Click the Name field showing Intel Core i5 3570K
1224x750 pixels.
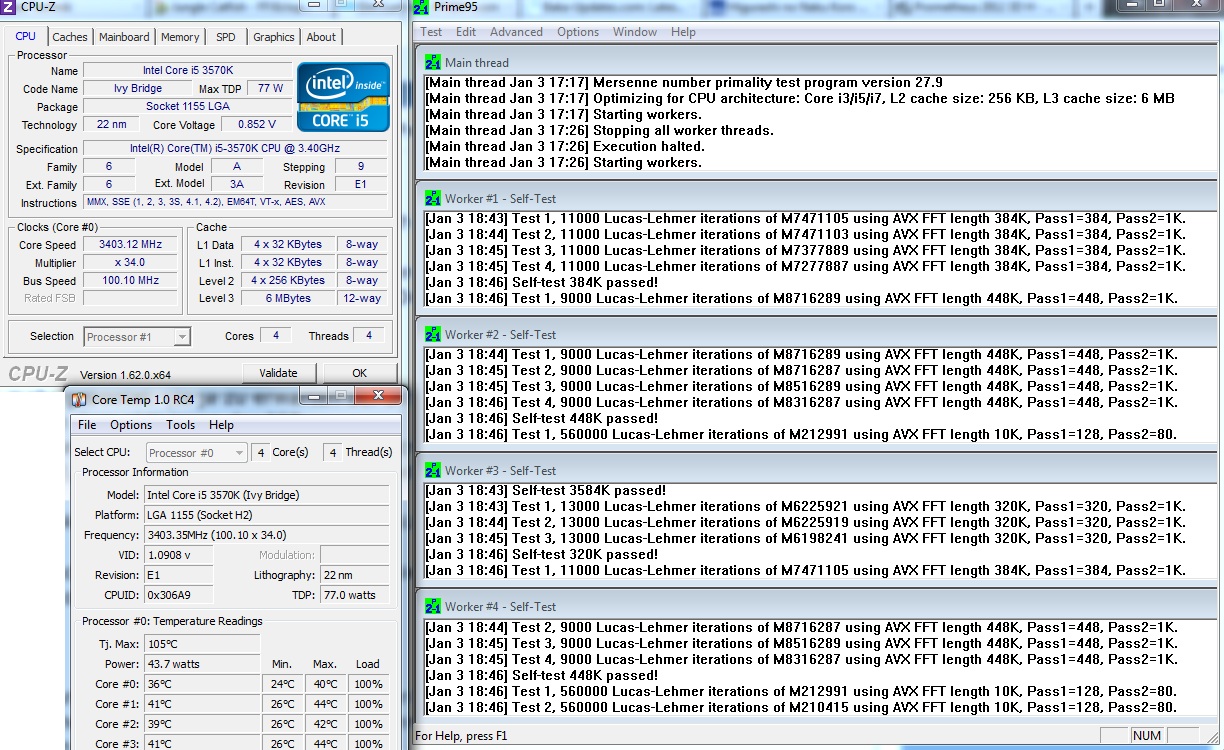[x=187, y=71]
